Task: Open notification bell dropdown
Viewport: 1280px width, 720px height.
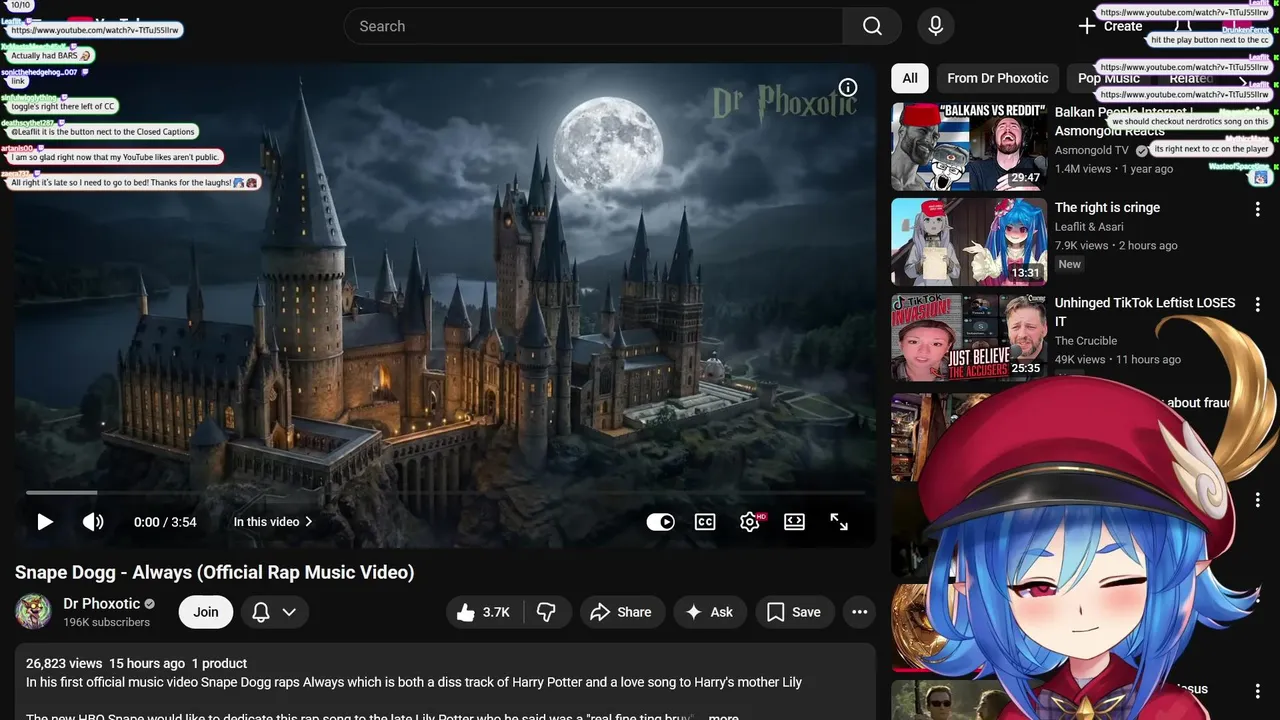Action: (274, 612)
